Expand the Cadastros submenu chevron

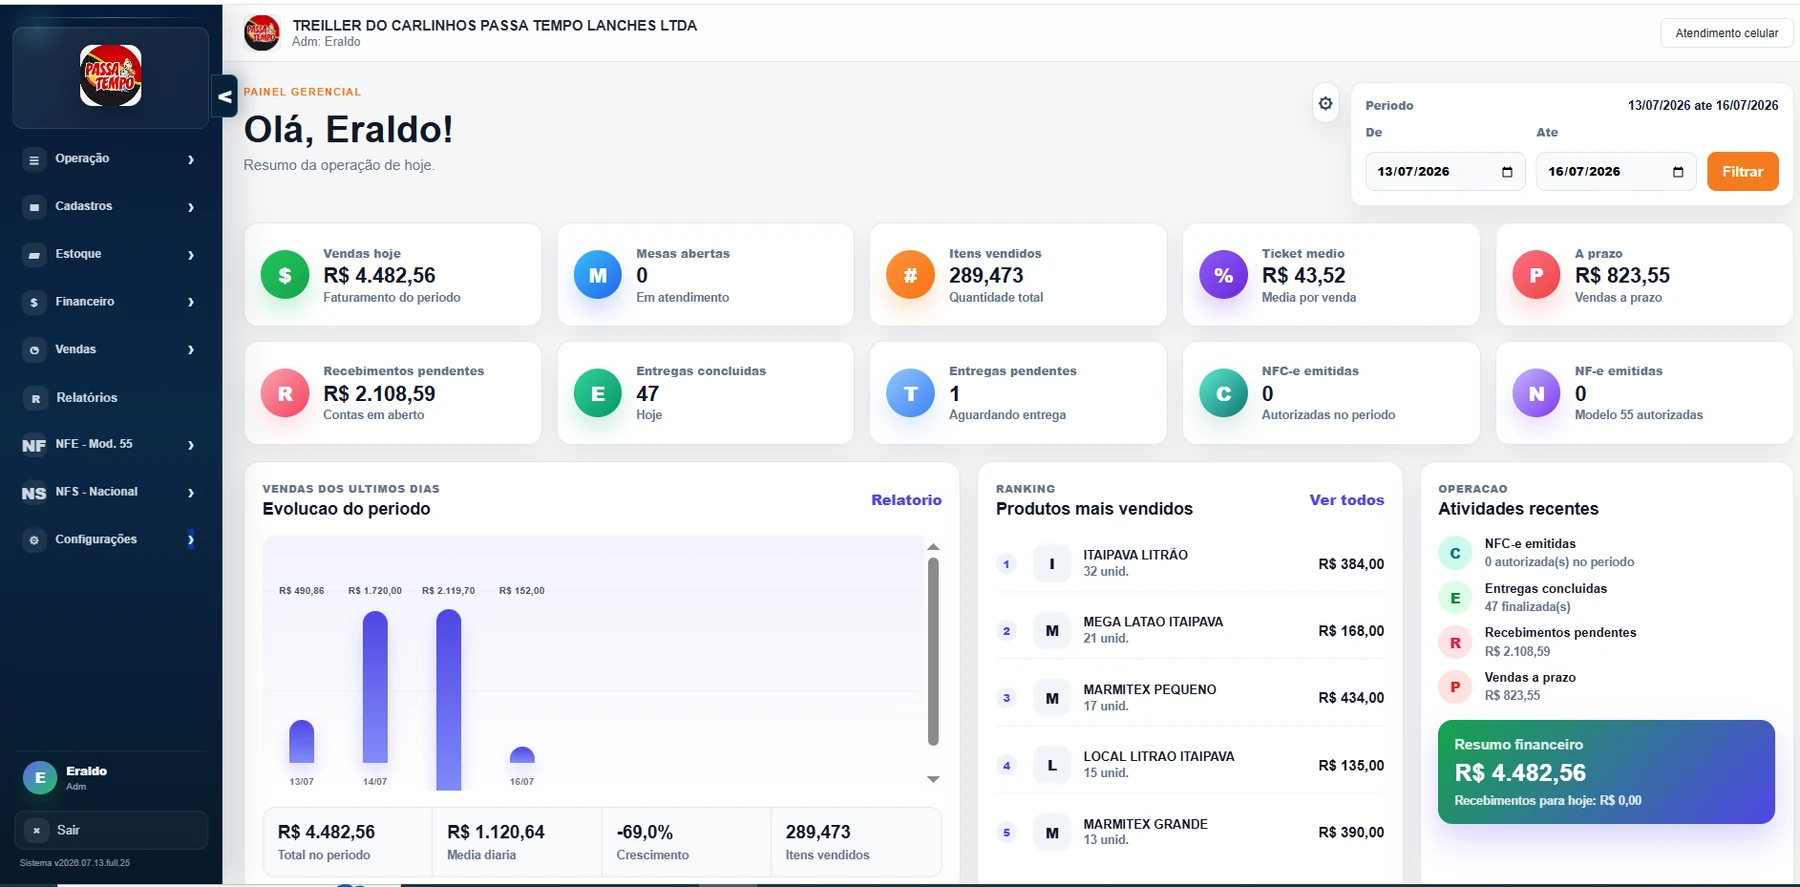click(x=191, y=207)
